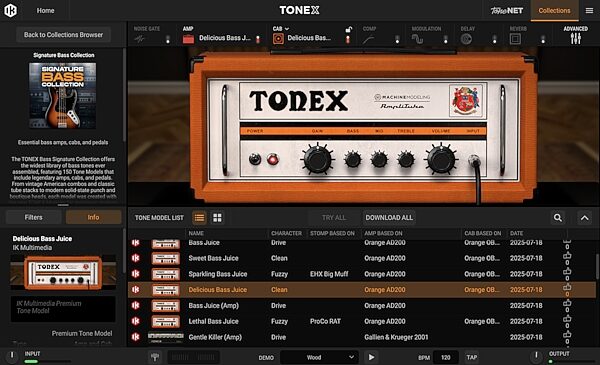Select Signature Bass Collection cover thumbnail
This screenshot has width=600, height=365.
[63, 96]
